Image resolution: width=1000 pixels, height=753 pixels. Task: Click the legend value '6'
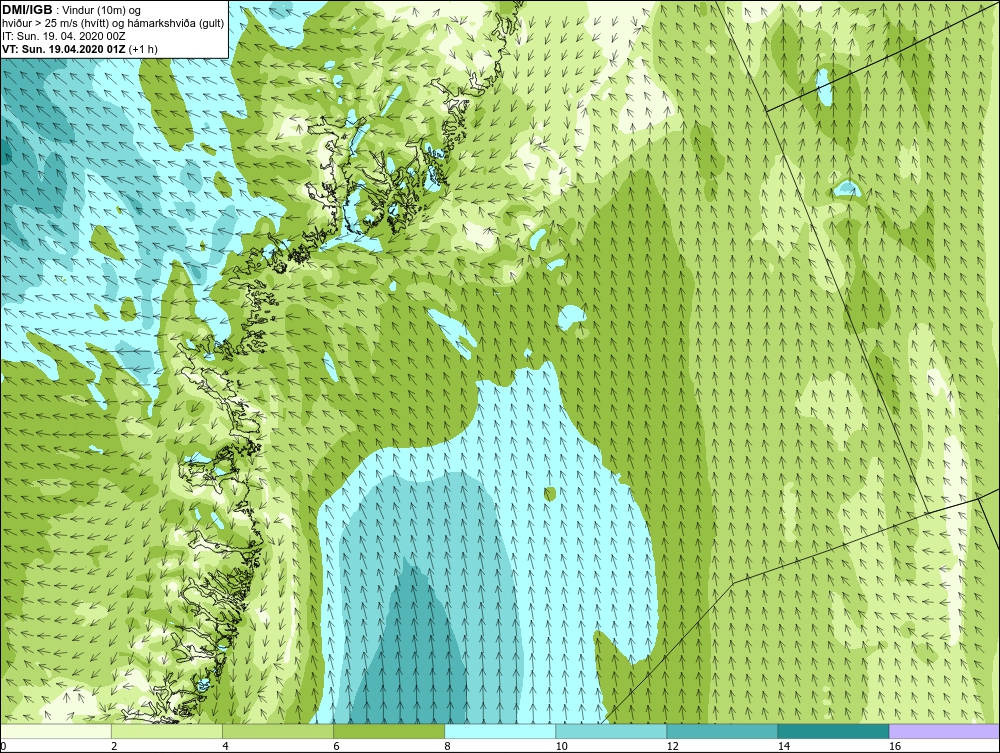point(336,746)
